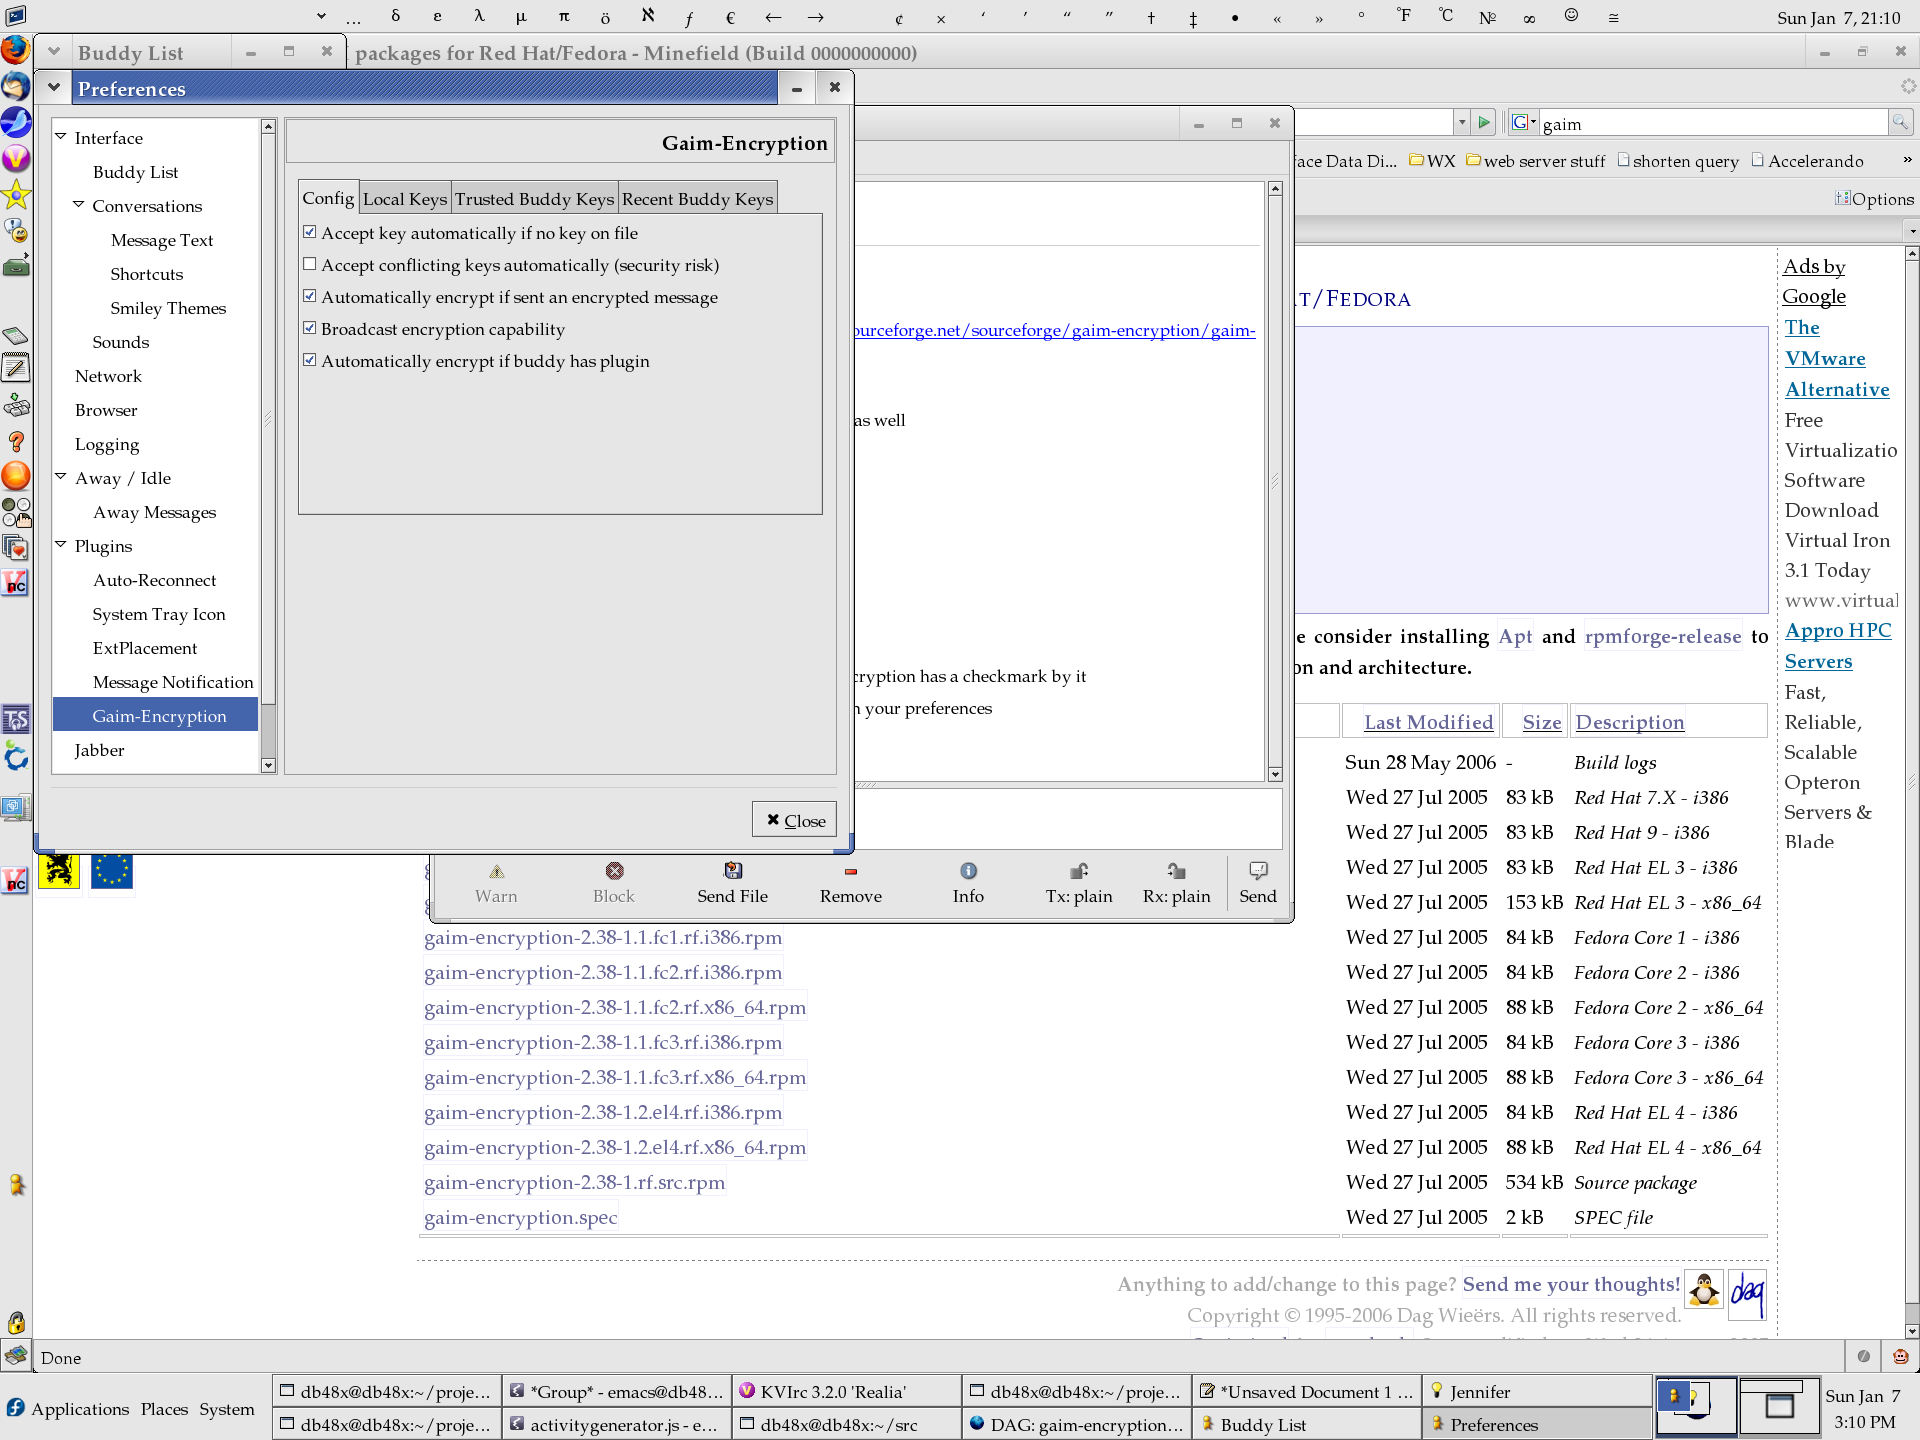Collapse the Conversations tree node
The image size is (1920, 1440).
tap(79, 205)
